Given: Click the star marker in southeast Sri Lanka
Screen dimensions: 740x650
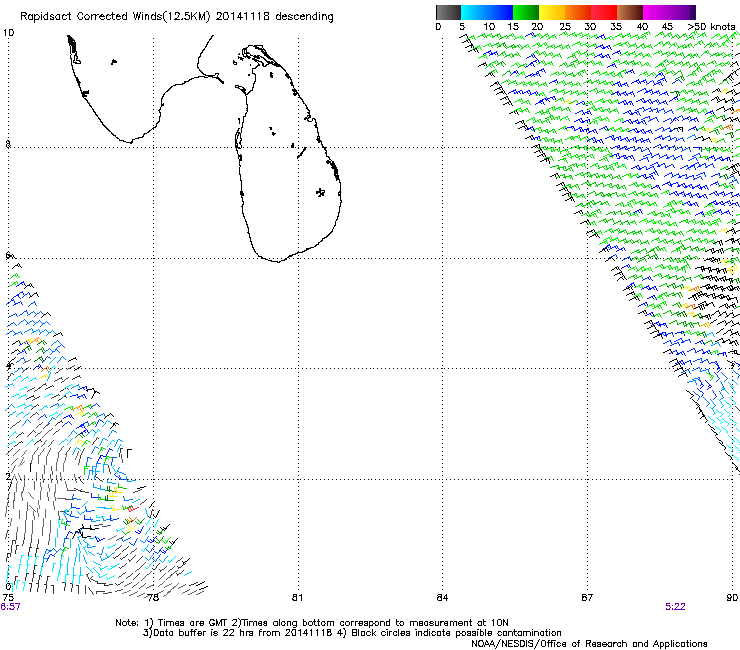Looking at the screenshot, I should point(320,192).
